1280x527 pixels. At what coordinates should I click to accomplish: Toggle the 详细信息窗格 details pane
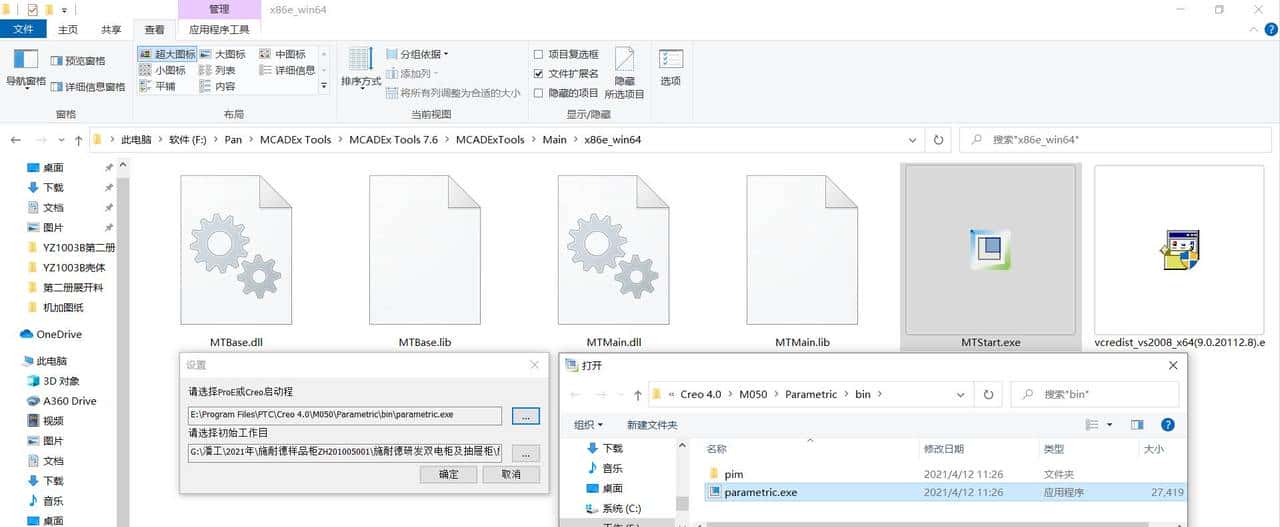tap(88, 87)
